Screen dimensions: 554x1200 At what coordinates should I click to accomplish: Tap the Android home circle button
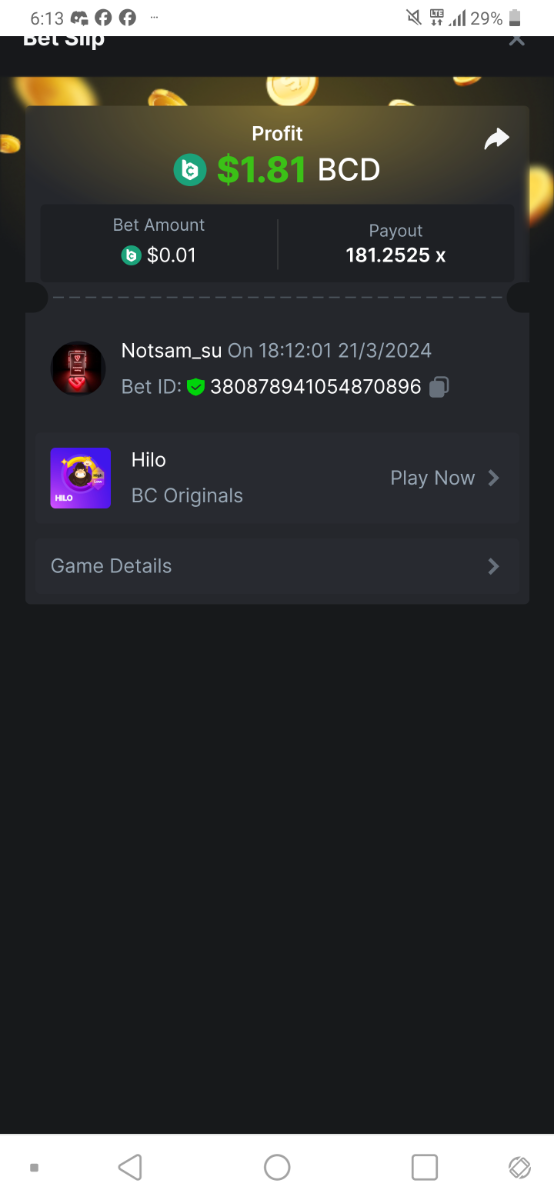[277, 1167]
